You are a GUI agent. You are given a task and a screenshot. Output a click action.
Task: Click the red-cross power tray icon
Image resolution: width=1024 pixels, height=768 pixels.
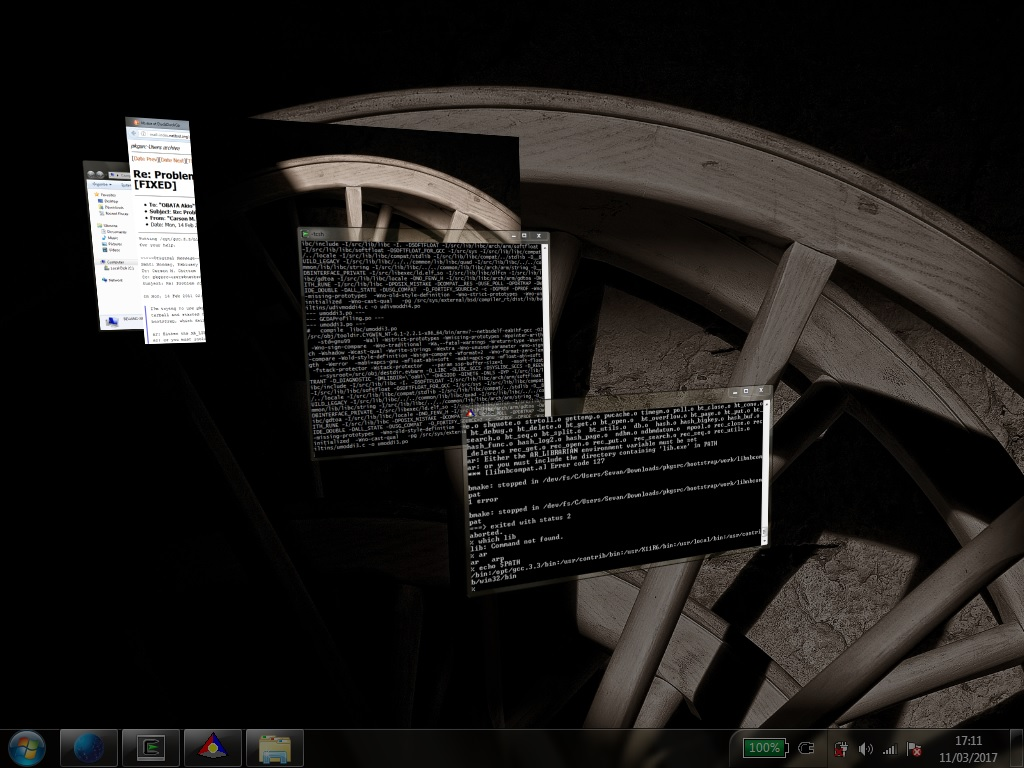[x=841, y=749]
